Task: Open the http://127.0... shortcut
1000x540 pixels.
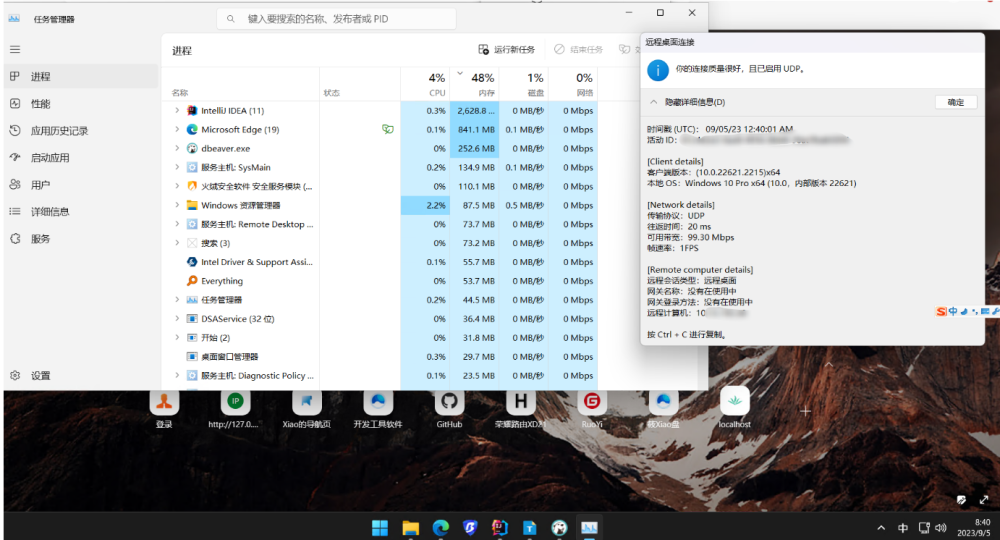Action: [x=234, y=409]
